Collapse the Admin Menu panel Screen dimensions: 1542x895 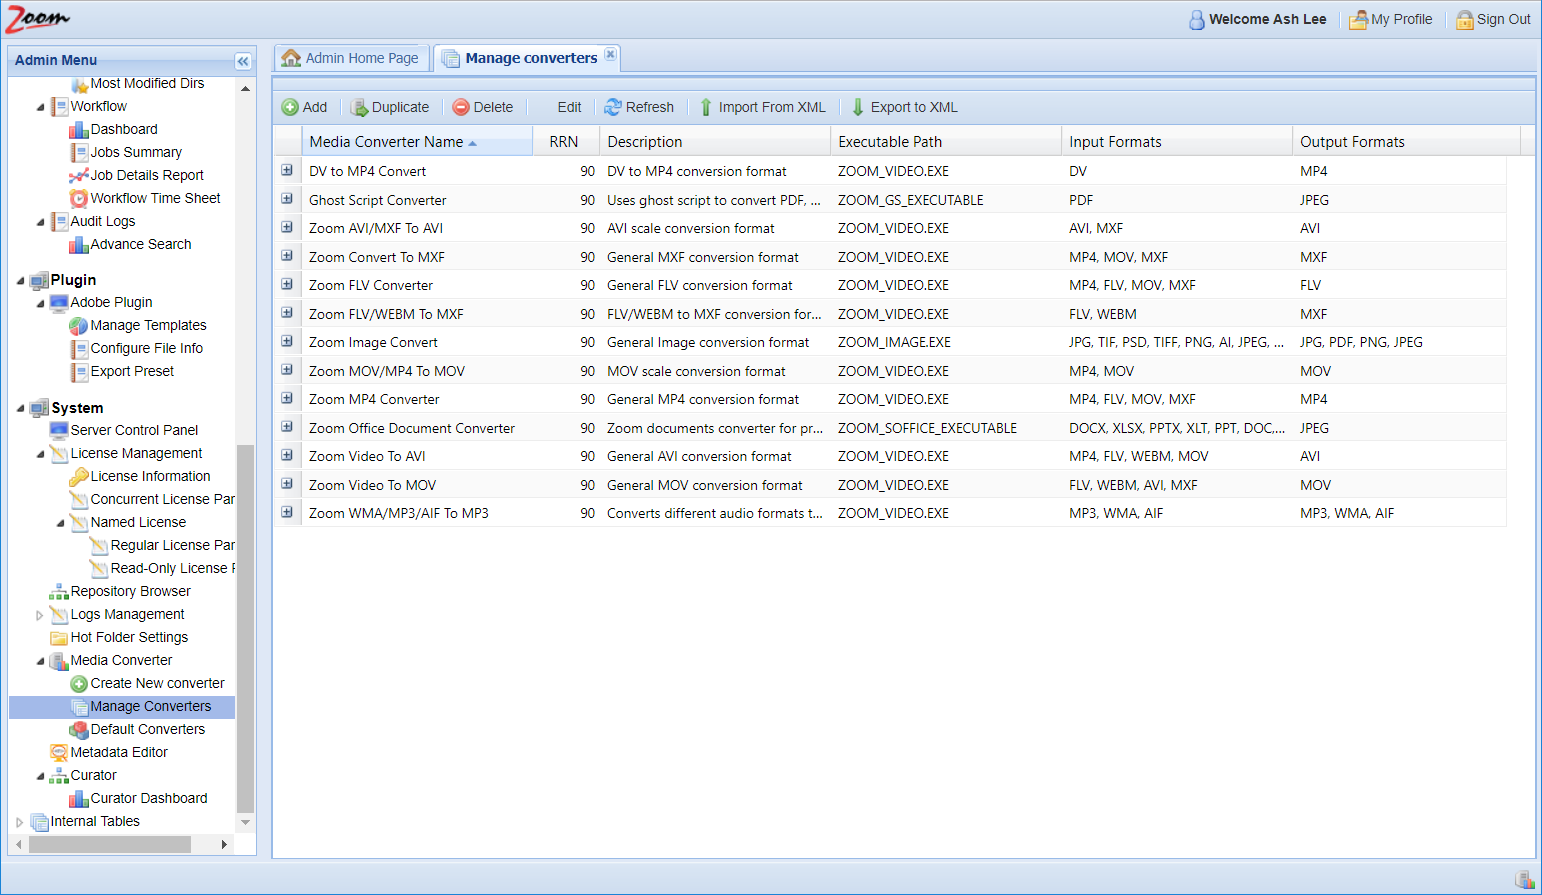click(x=243, y=61)
